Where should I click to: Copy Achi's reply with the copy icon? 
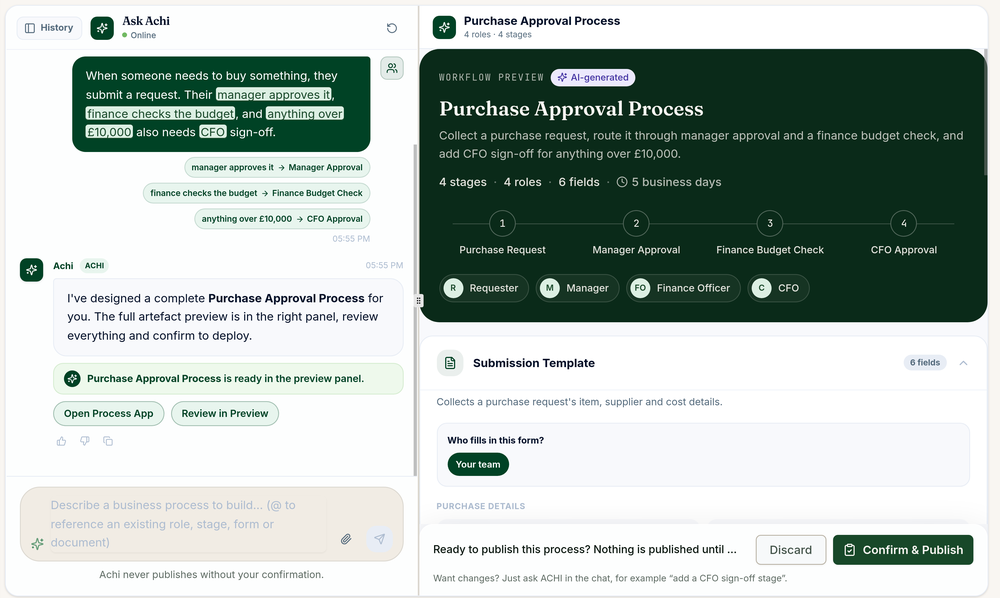108,441
